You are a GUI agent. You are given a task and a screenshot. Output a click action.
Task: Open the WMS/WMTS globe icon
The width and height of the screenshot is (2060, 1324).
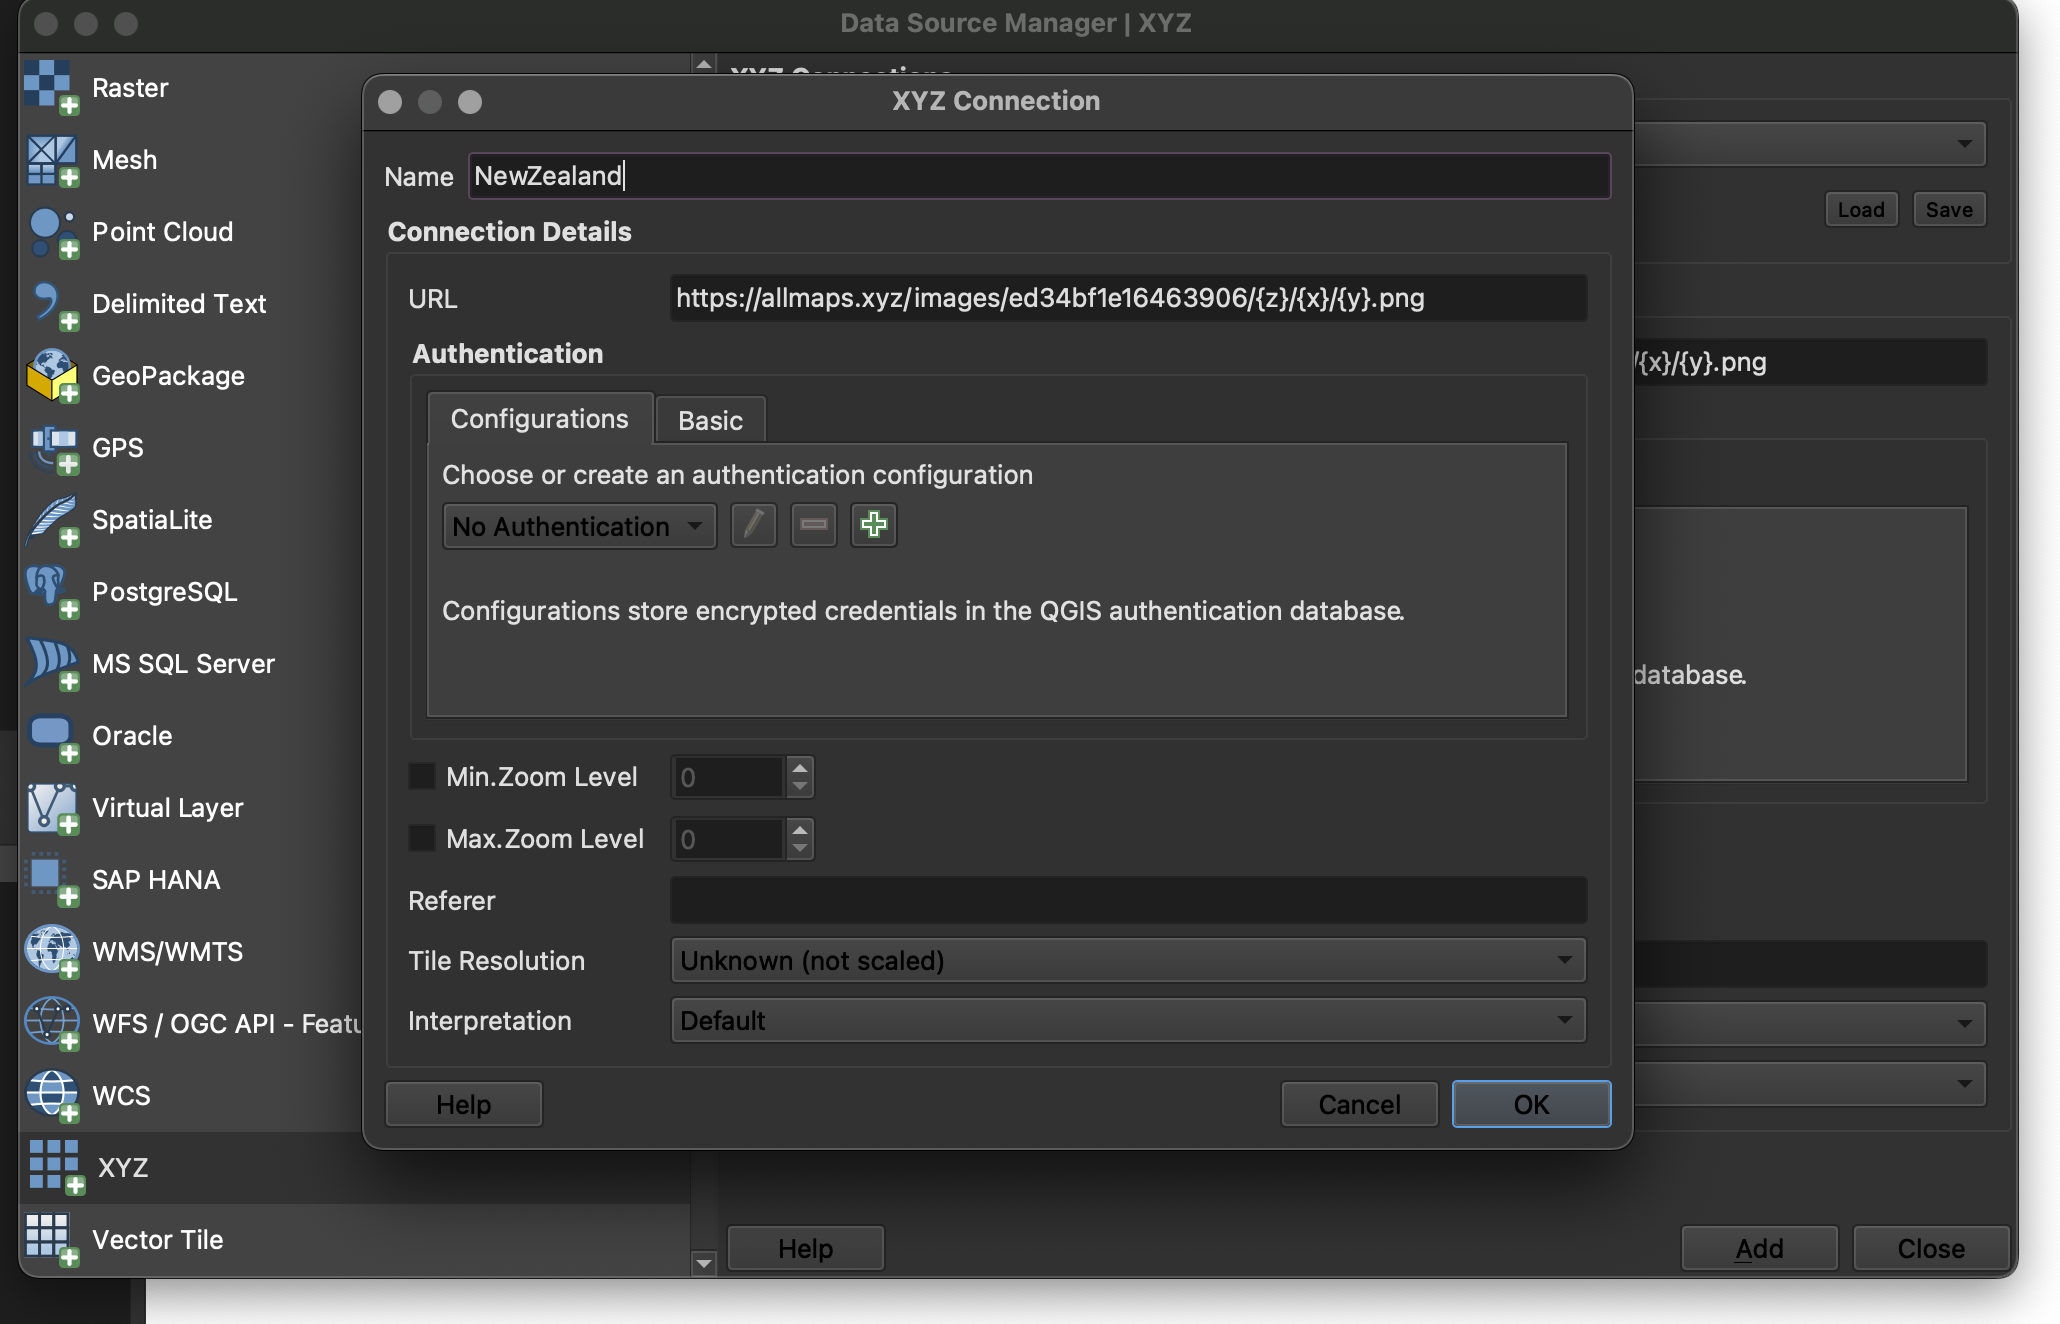pos(52,951)
